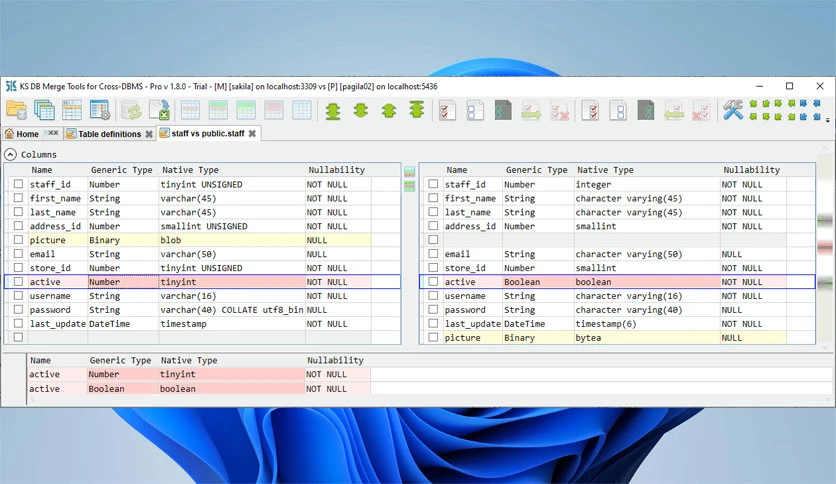Select smallint UNSIGNED cell in left pane
Viewport: 836px width, 484px height.
[x=232, y=226]
